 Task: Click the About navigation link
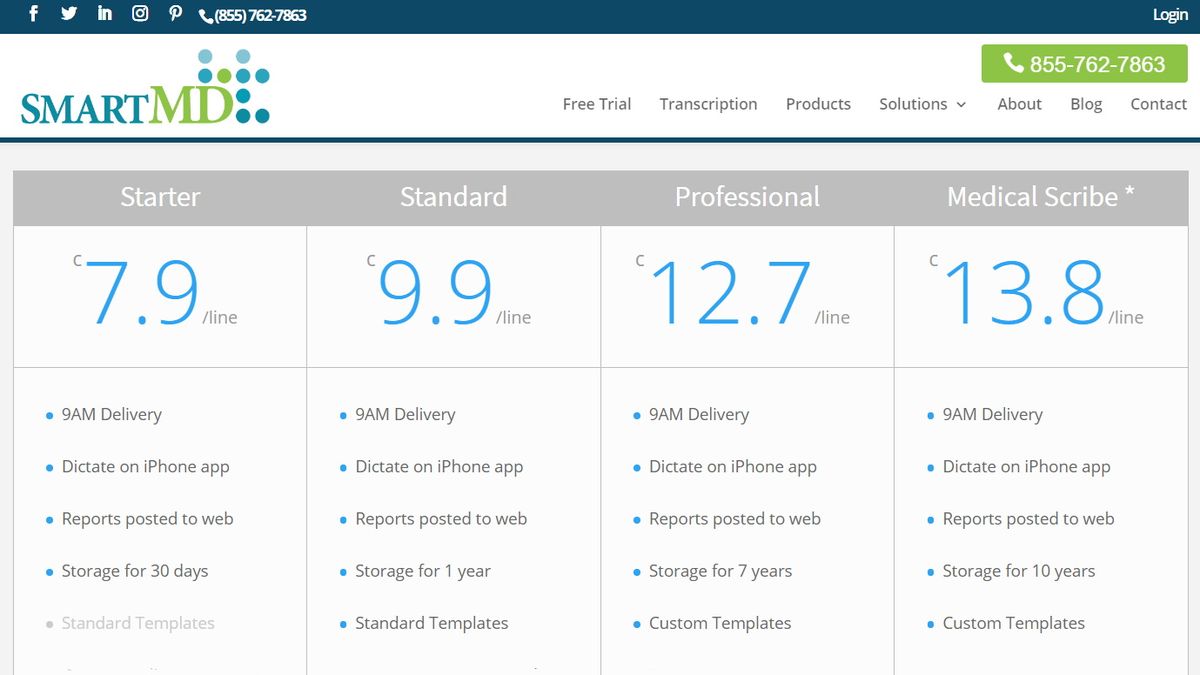point(1019,104)
